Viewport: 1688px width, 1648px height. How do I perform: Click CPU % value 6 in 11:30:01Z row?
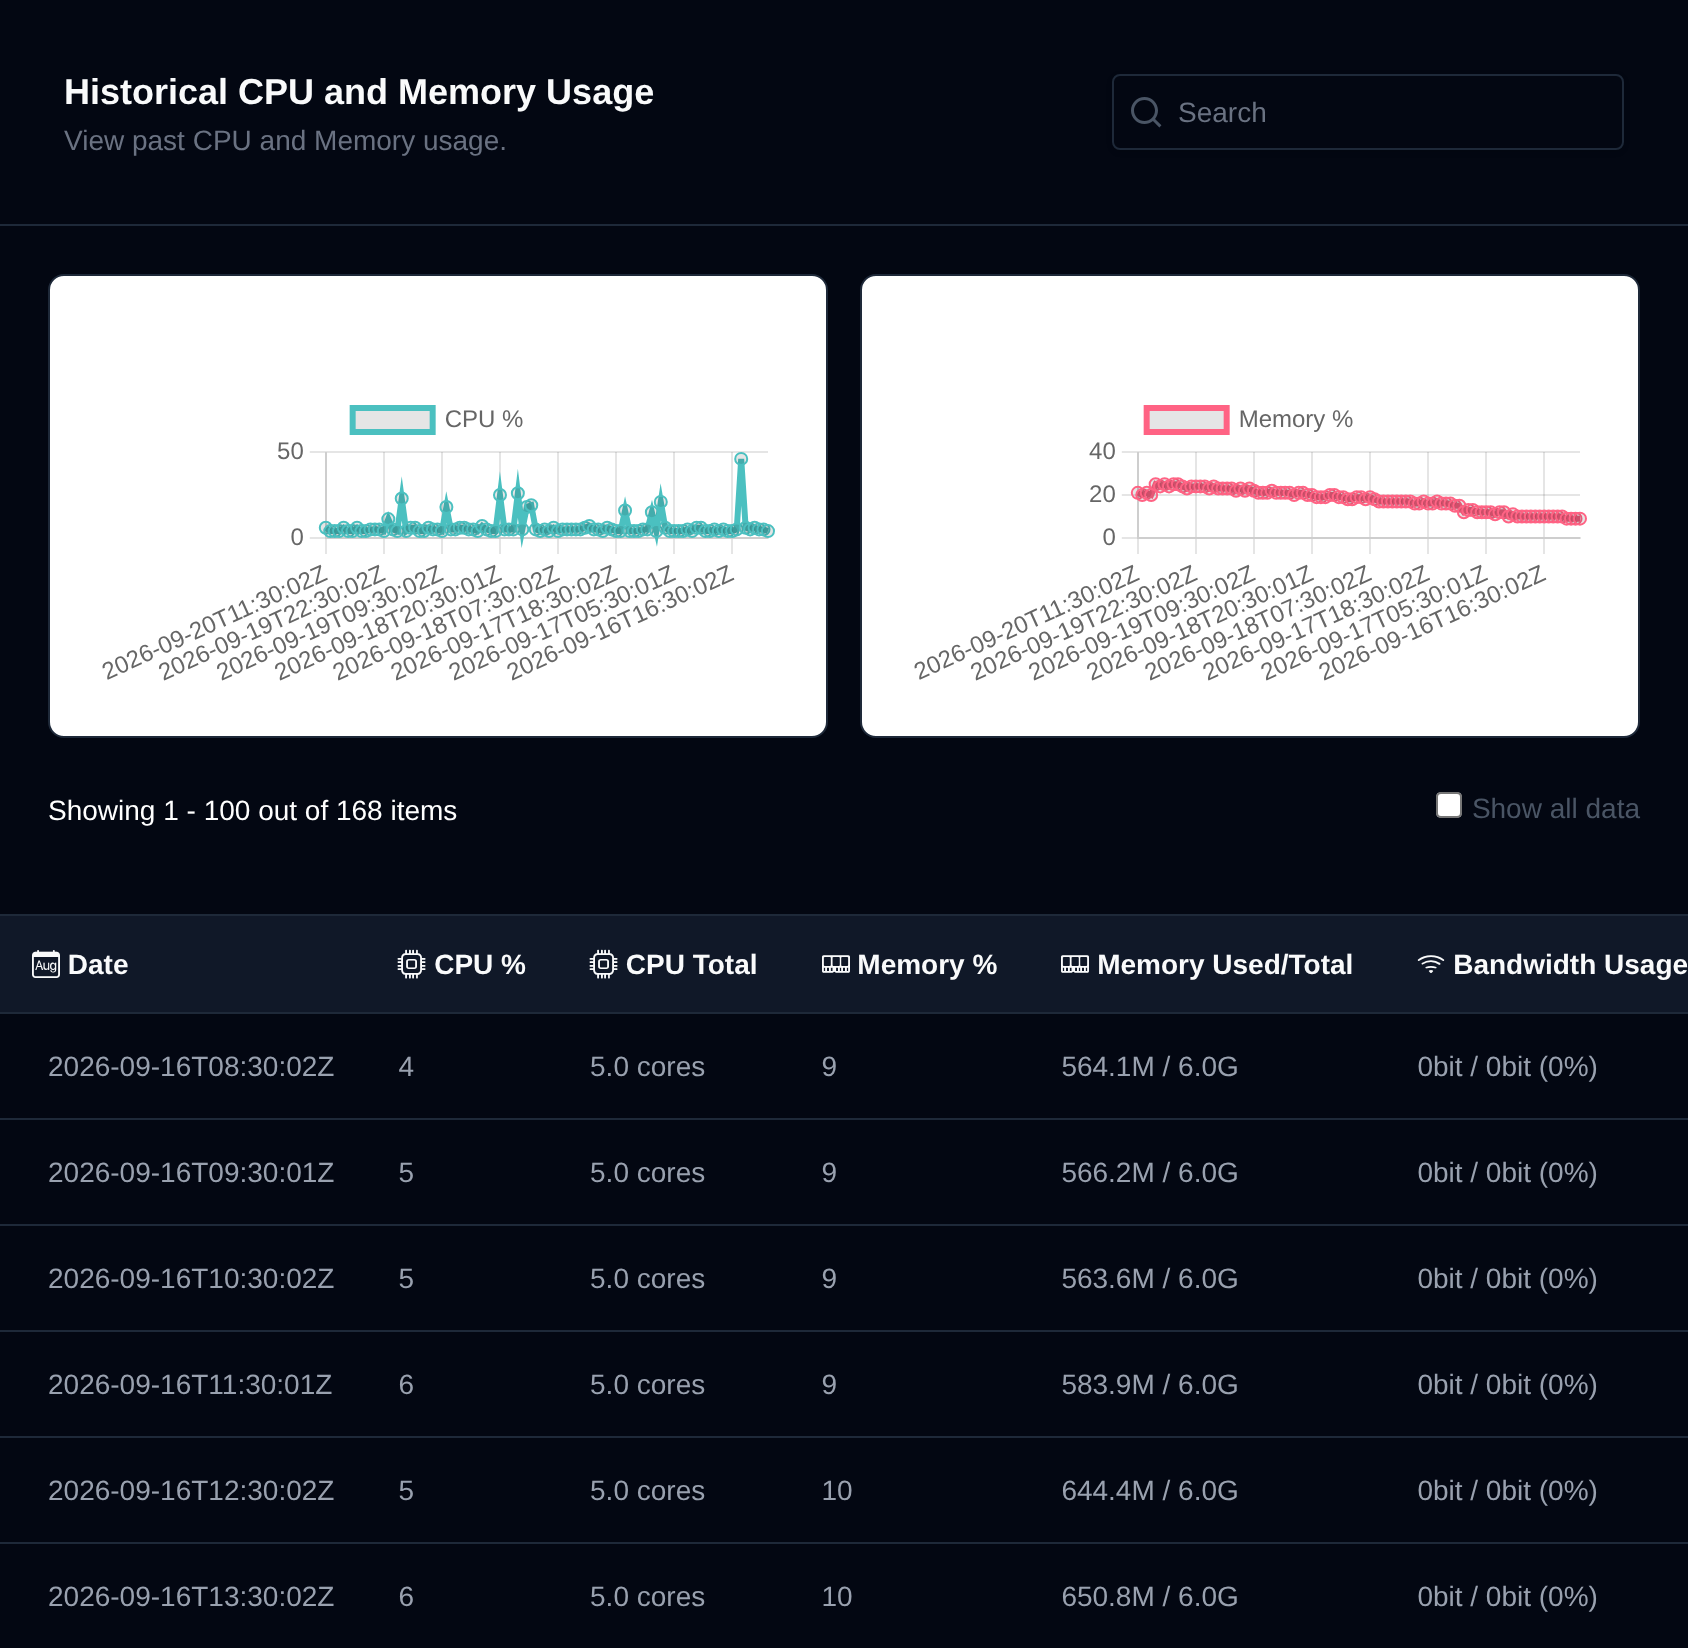pos(406,1385)
